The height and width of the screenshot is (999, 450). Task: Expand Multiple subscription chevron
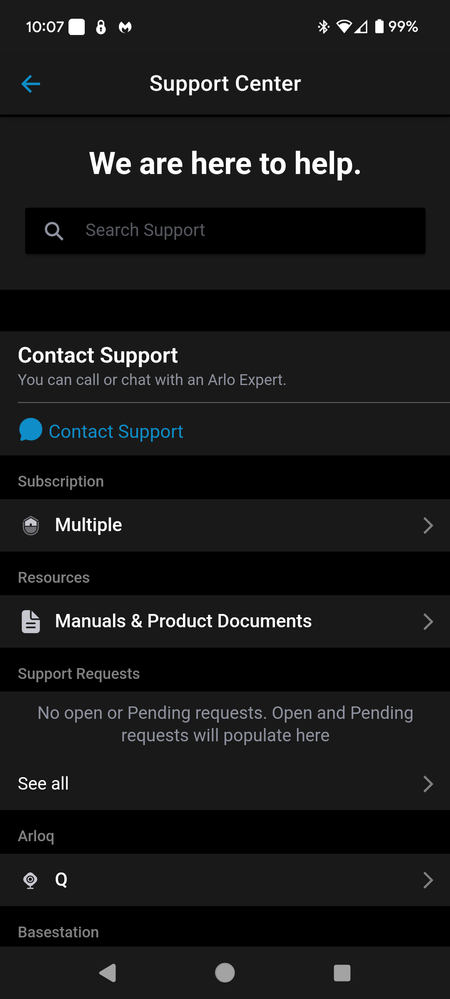click(428, 526)
